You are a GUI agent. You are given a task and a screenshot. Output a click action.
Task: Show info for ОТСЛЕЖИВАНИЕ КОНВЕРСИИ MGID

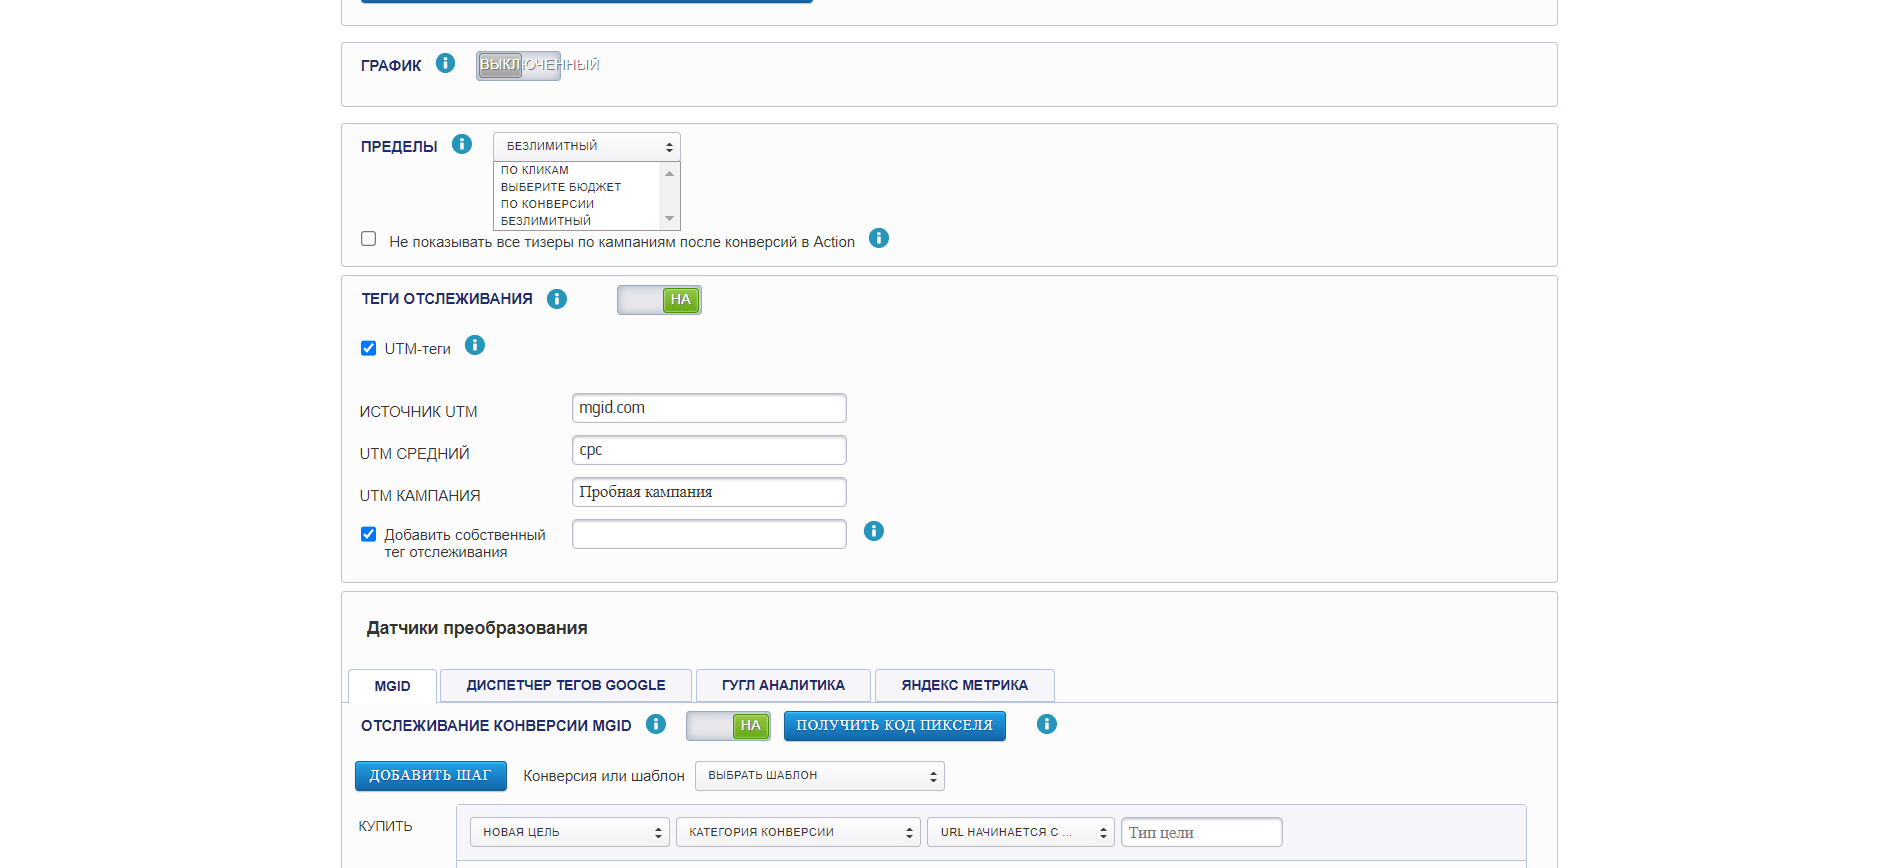point(656,725)
